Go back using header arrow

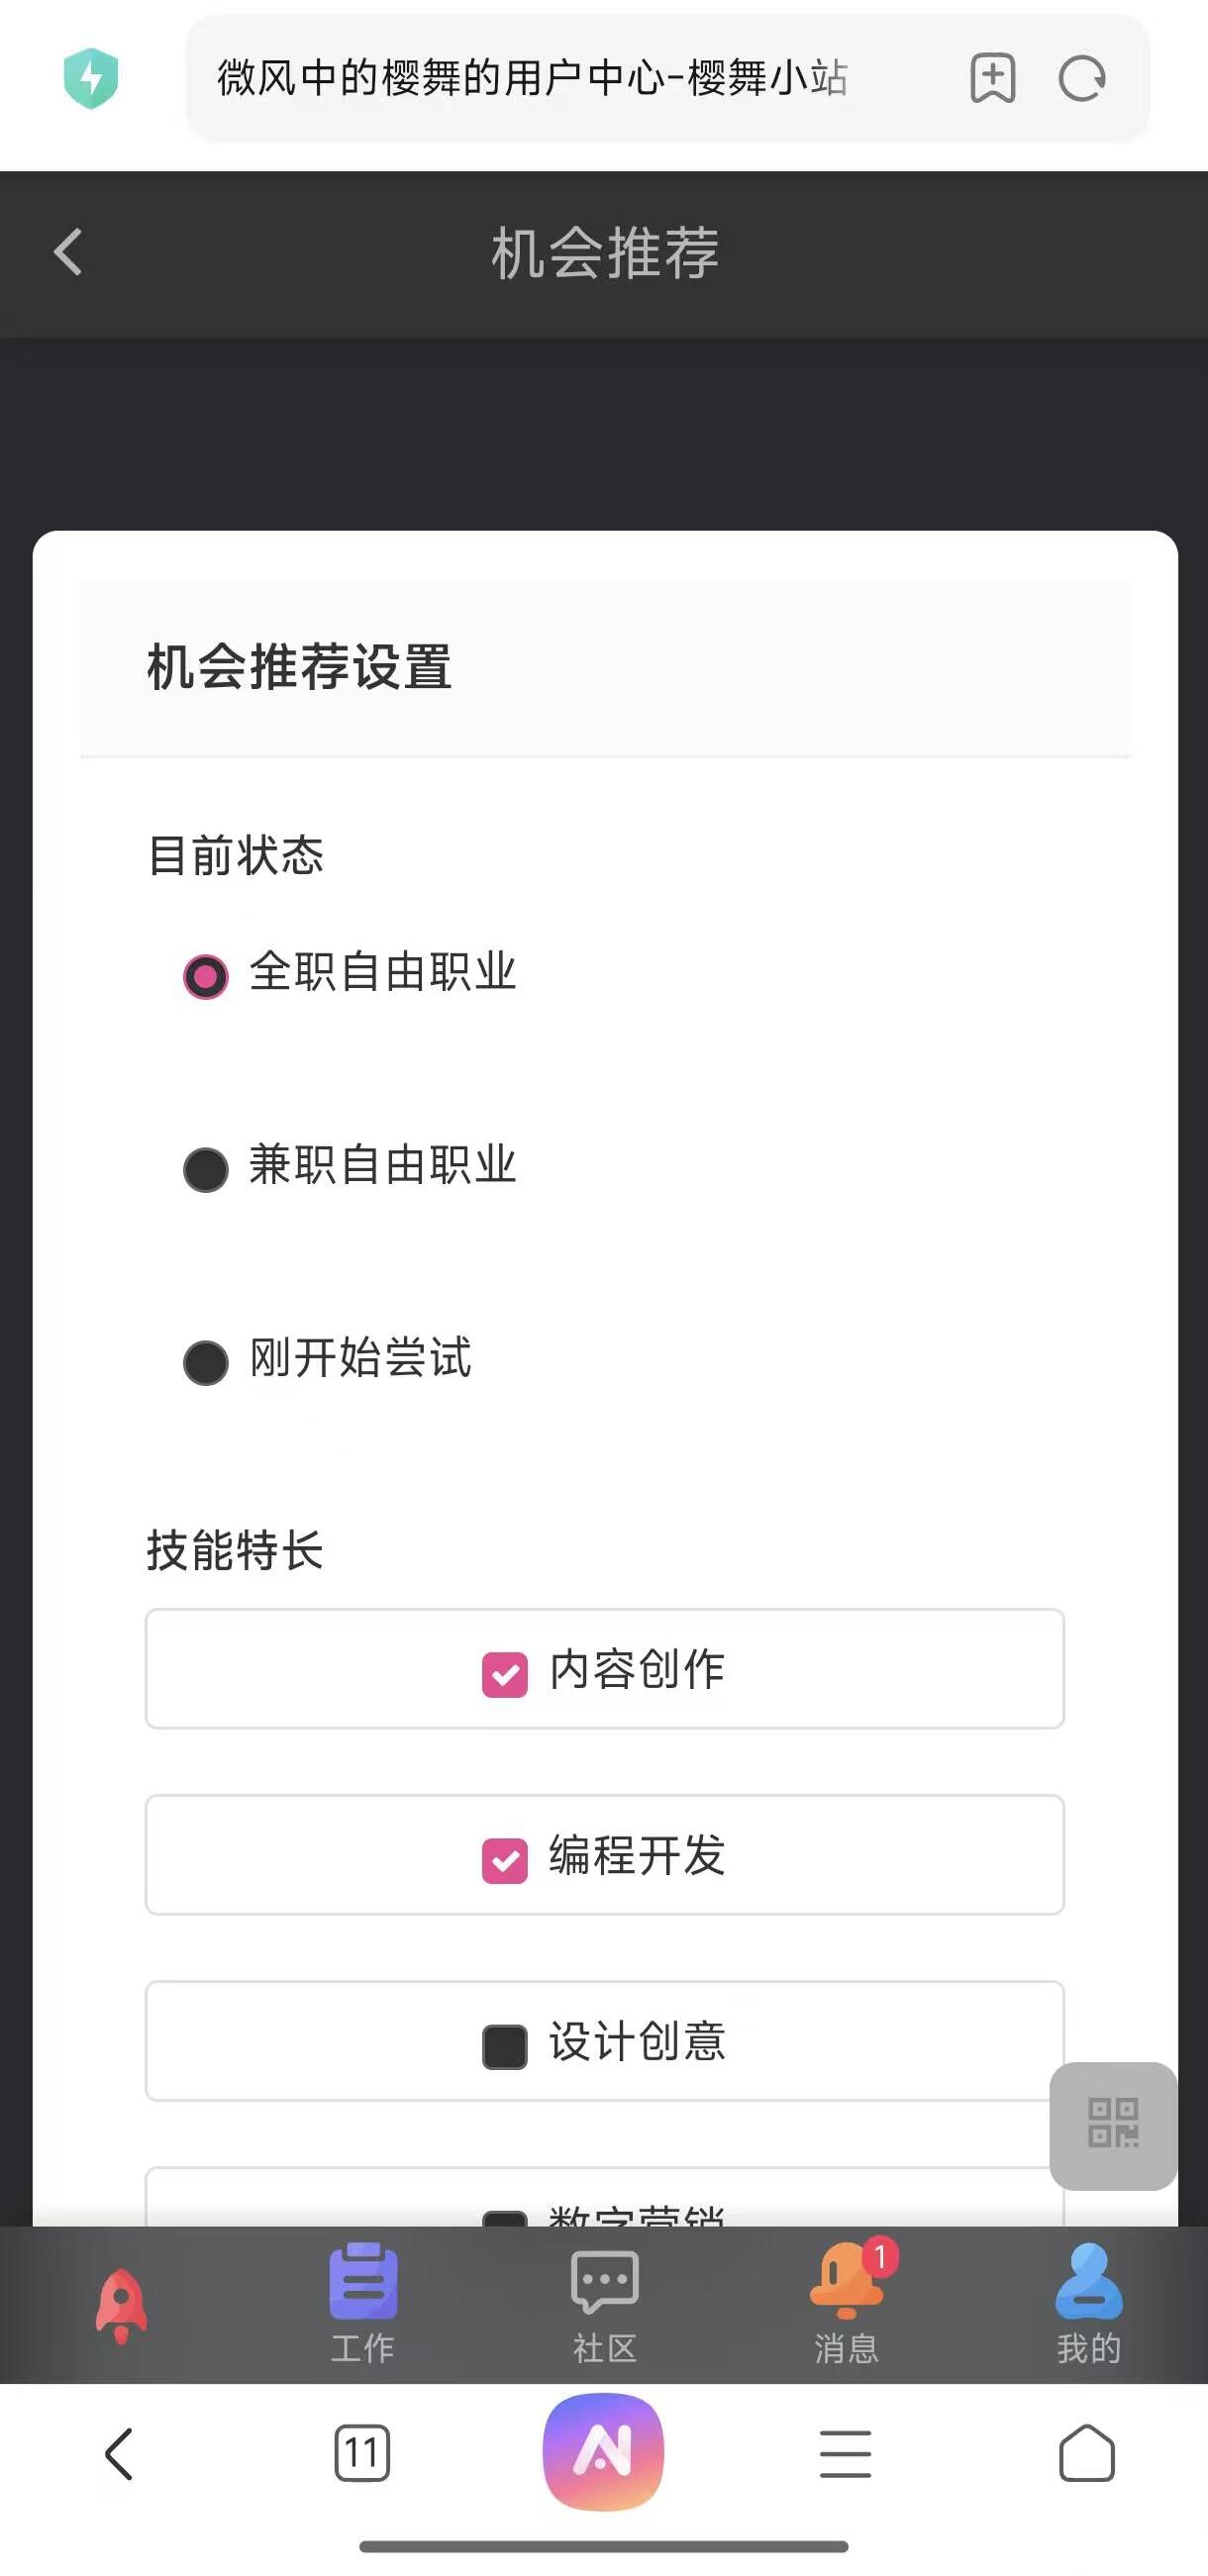coord(68,251)
